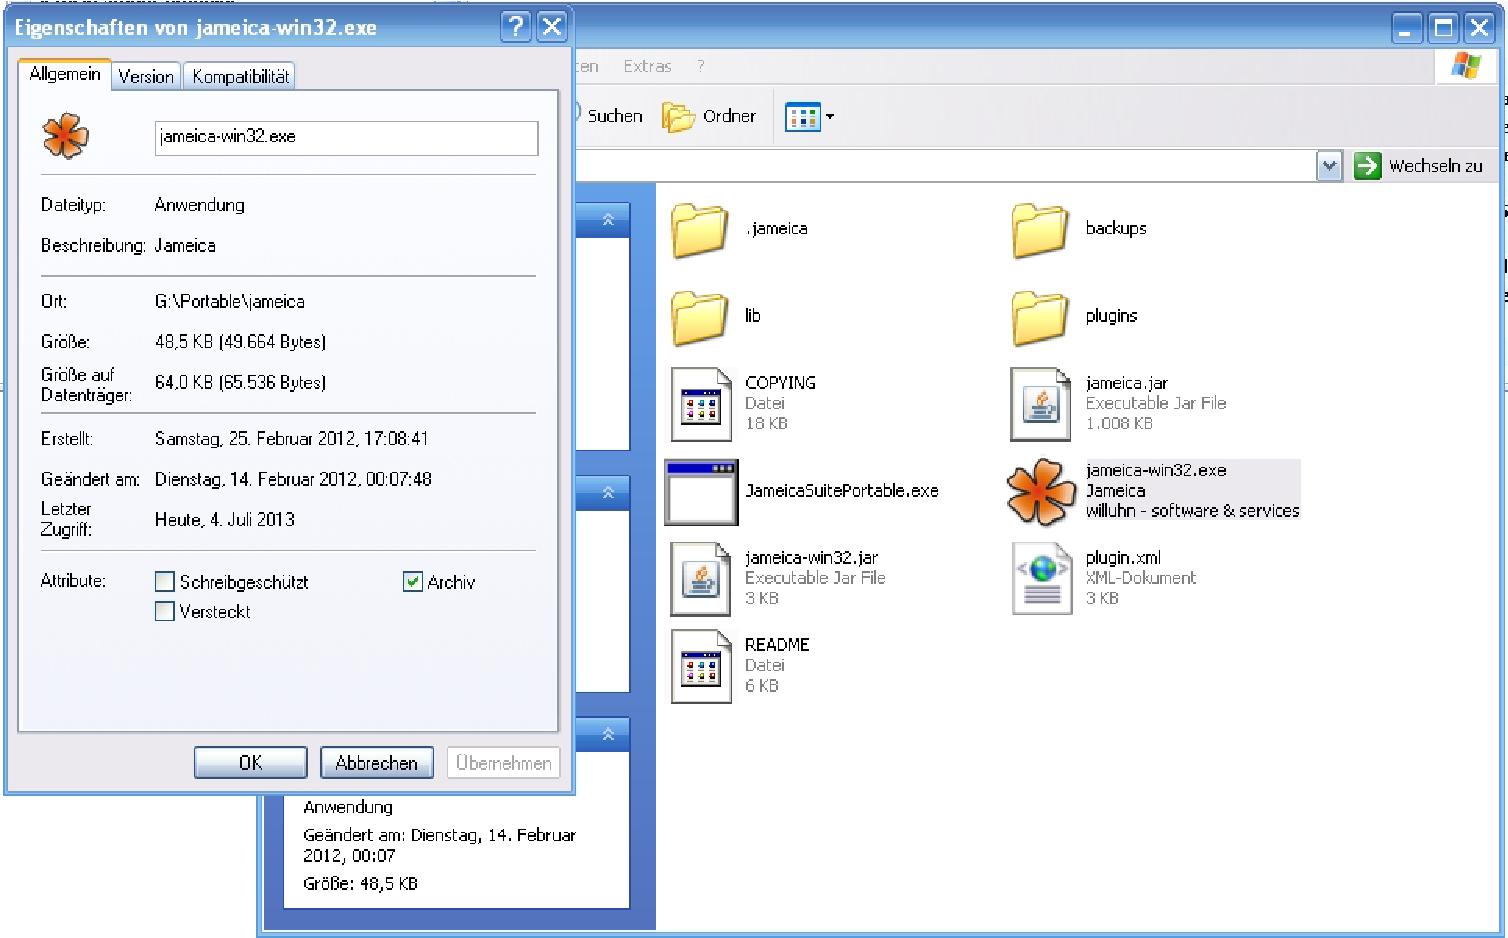Viewport: 1508px width, 938px height.
Task: Enable the Versteckt checkbox
Action: [165, 612]
